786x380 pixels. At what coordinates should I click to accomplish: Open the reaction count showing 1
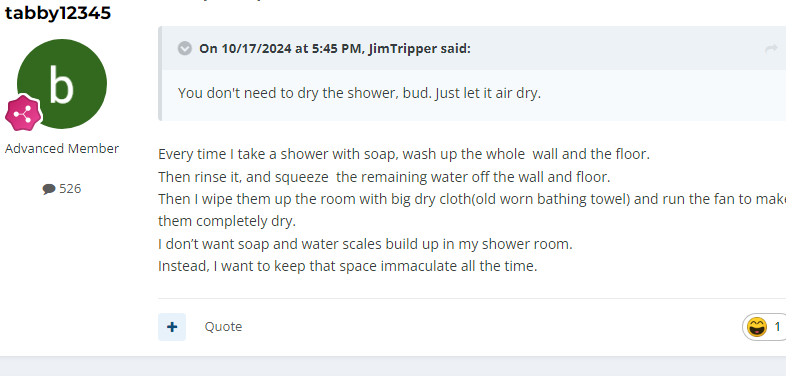coord(777,327)
